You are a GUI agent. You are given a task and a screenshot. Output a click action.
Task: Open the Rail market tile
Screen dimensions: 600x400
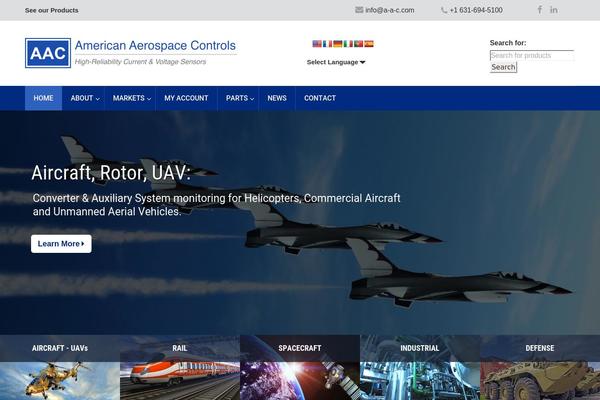(x=180, y=367)
